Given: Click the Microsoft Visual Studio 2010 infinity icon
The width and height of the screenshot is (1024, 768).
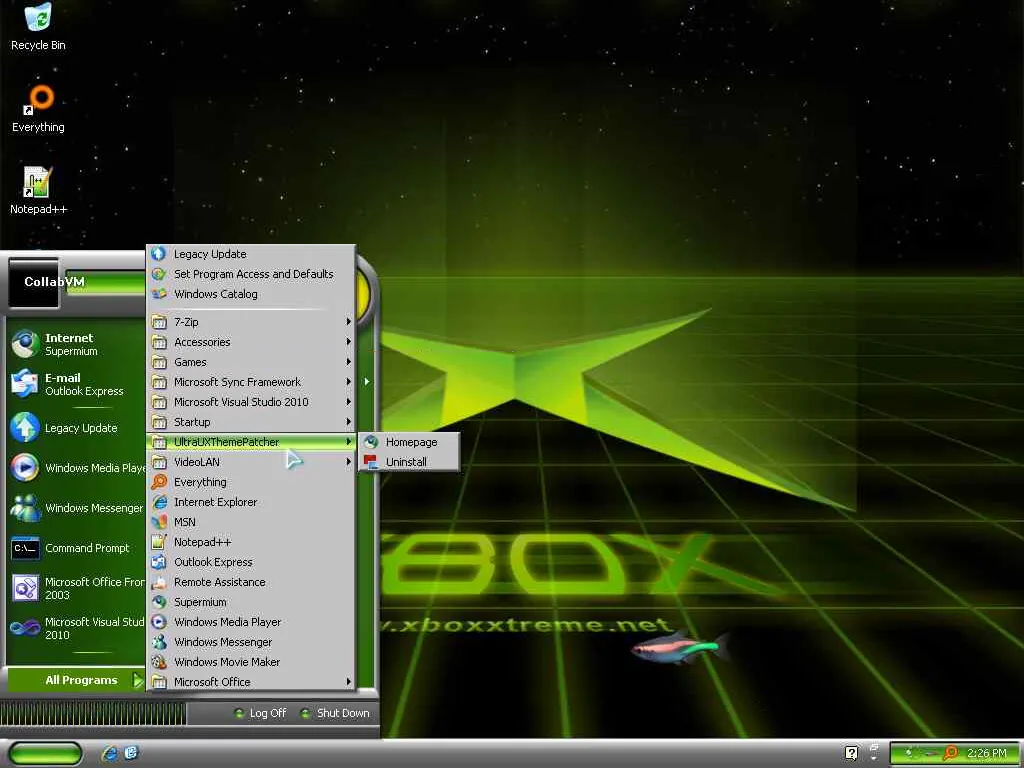Looking at the screenshot, I should (x=25, y=628).
